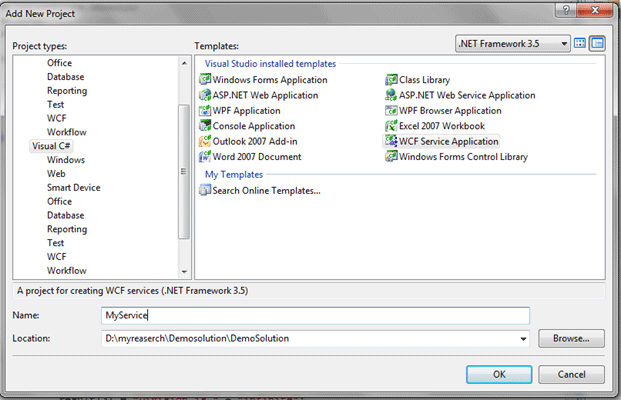
Task: Click the ASP.NET Web Service Application text
Action: click(467, 95)
